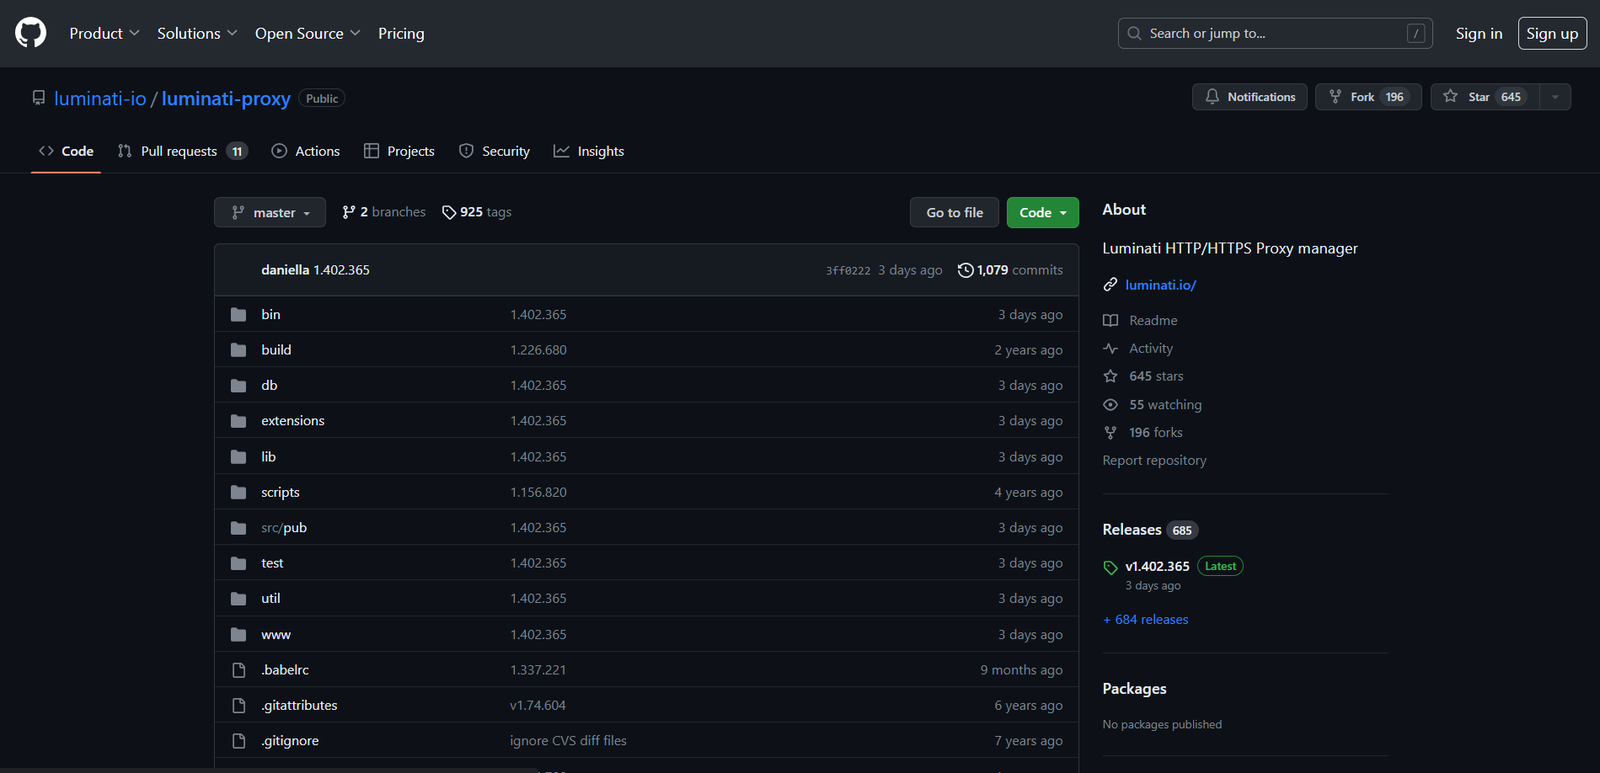This screenshot has width=1600, height=773.
Task: Open the Insights tab
Action: tap(589, 151)
